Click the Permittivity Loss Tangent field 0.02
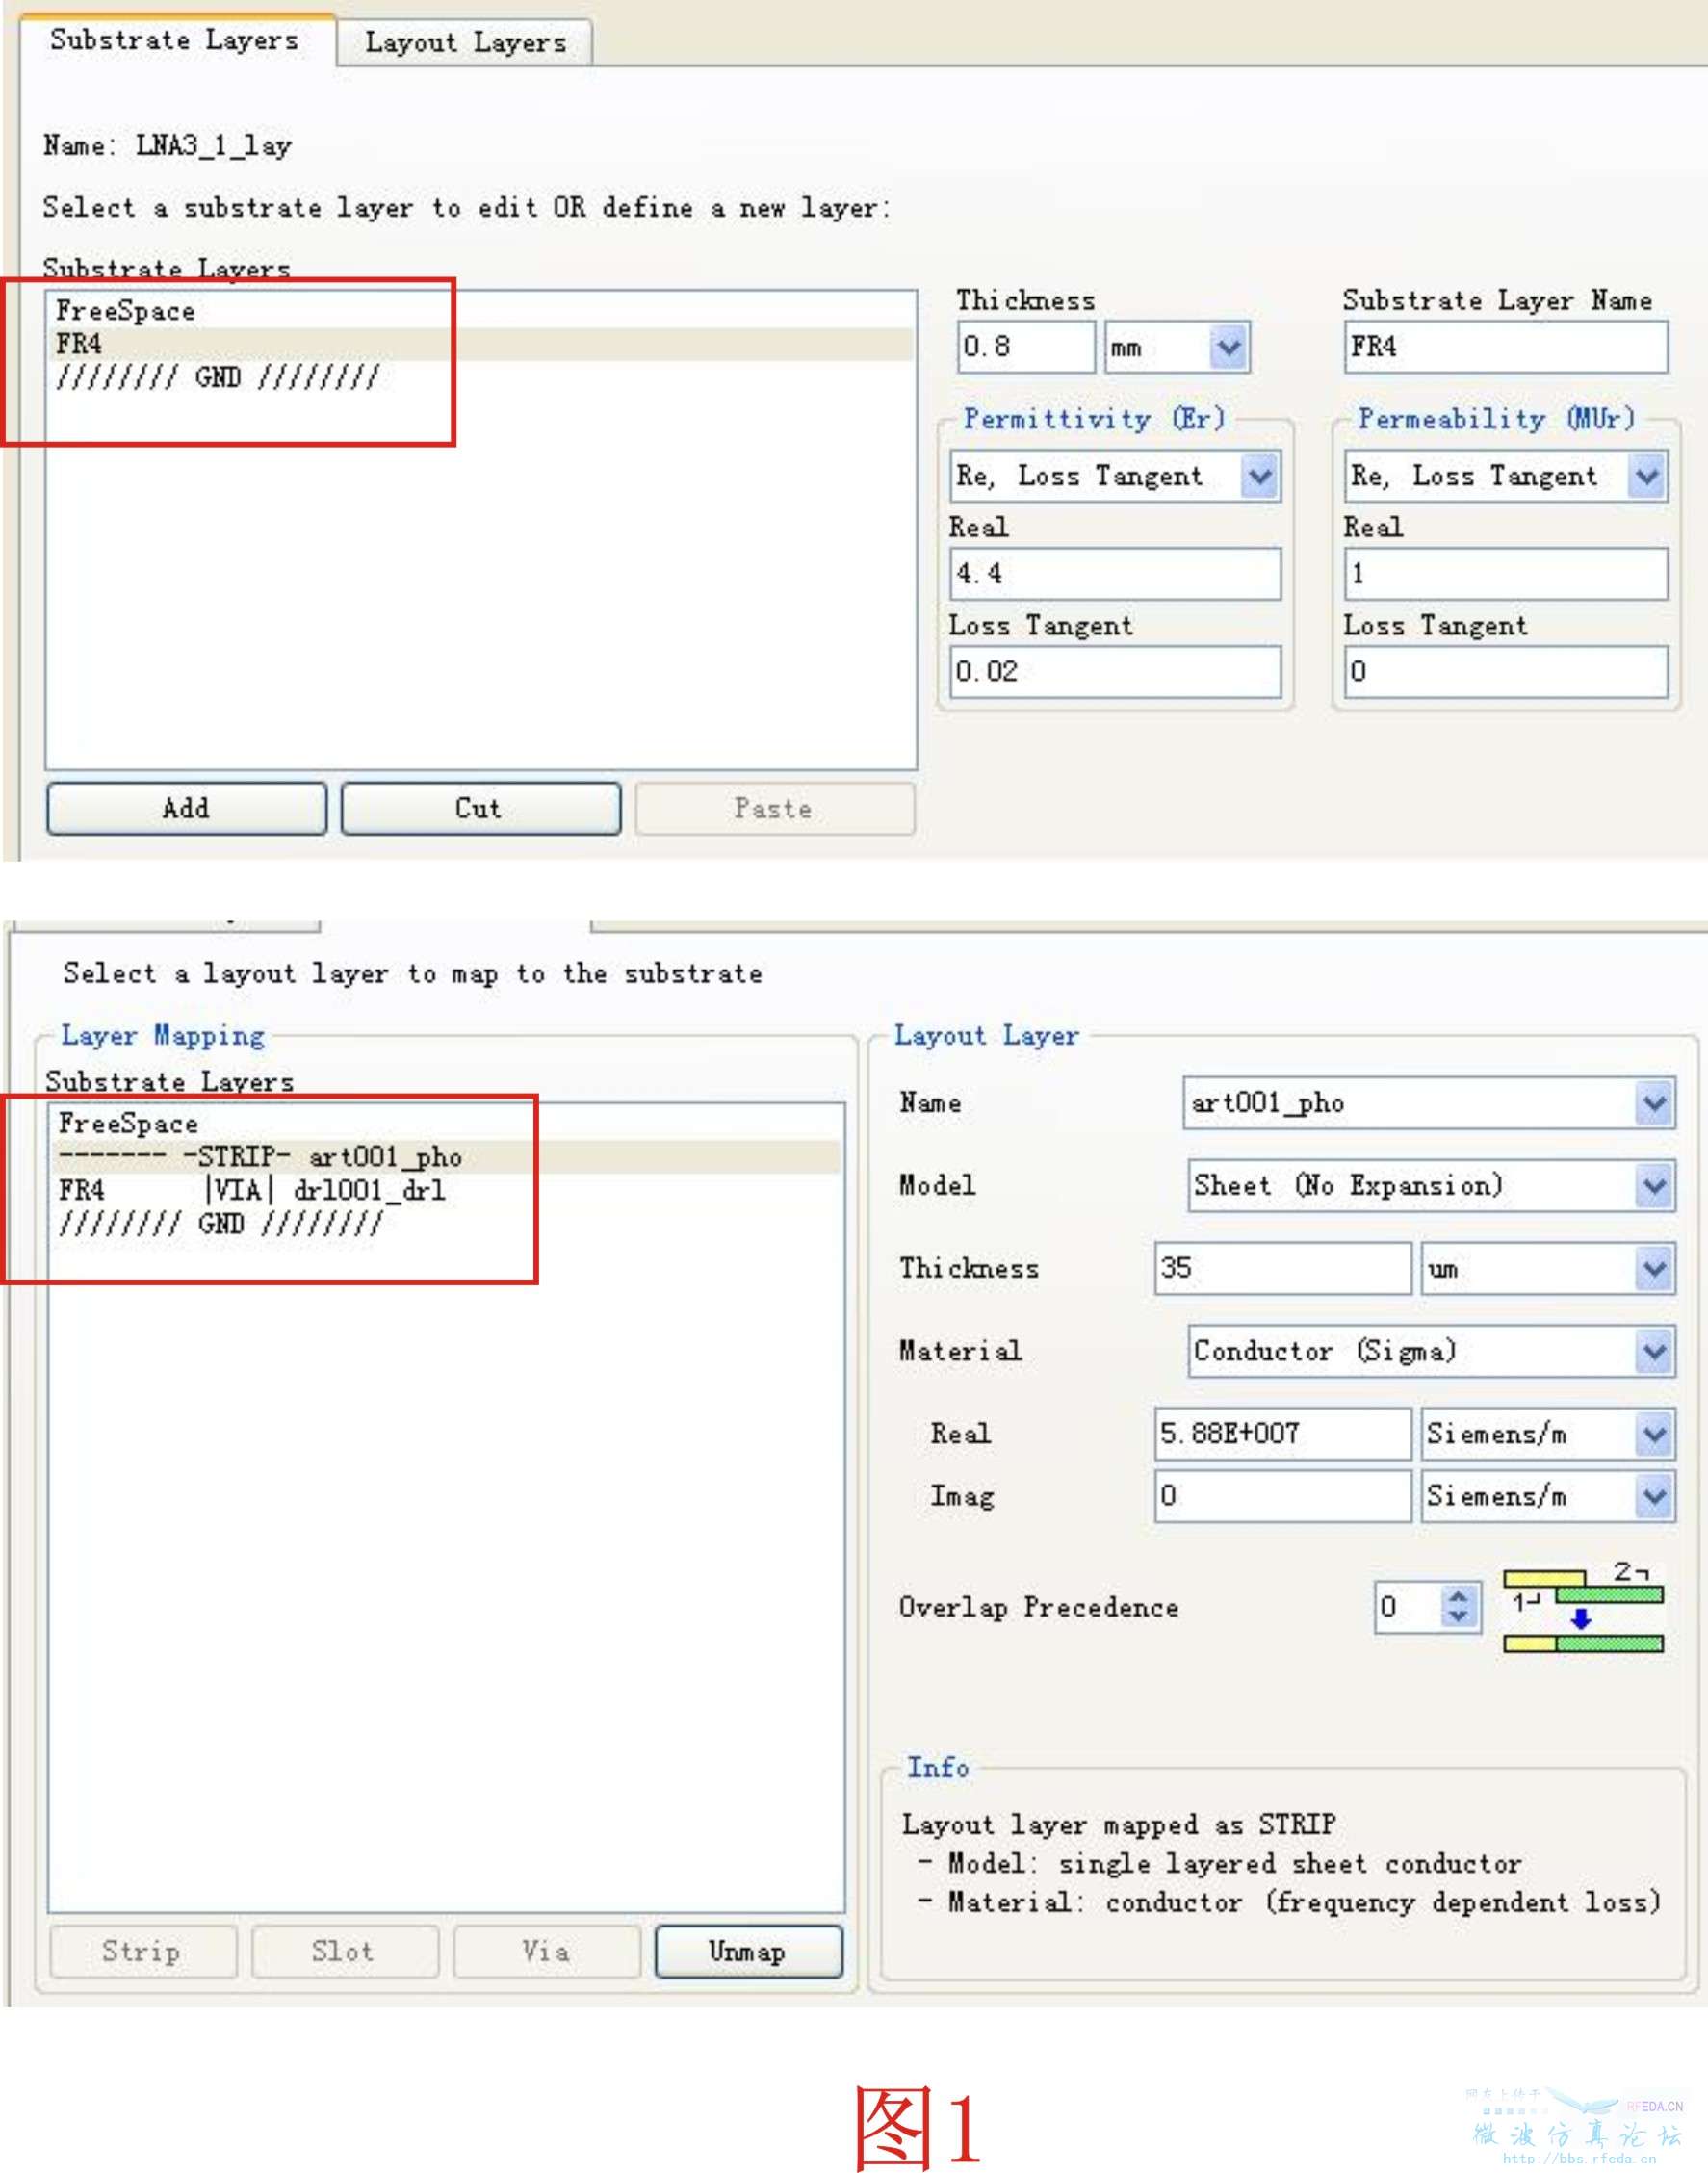 [x=1114, y=671]
